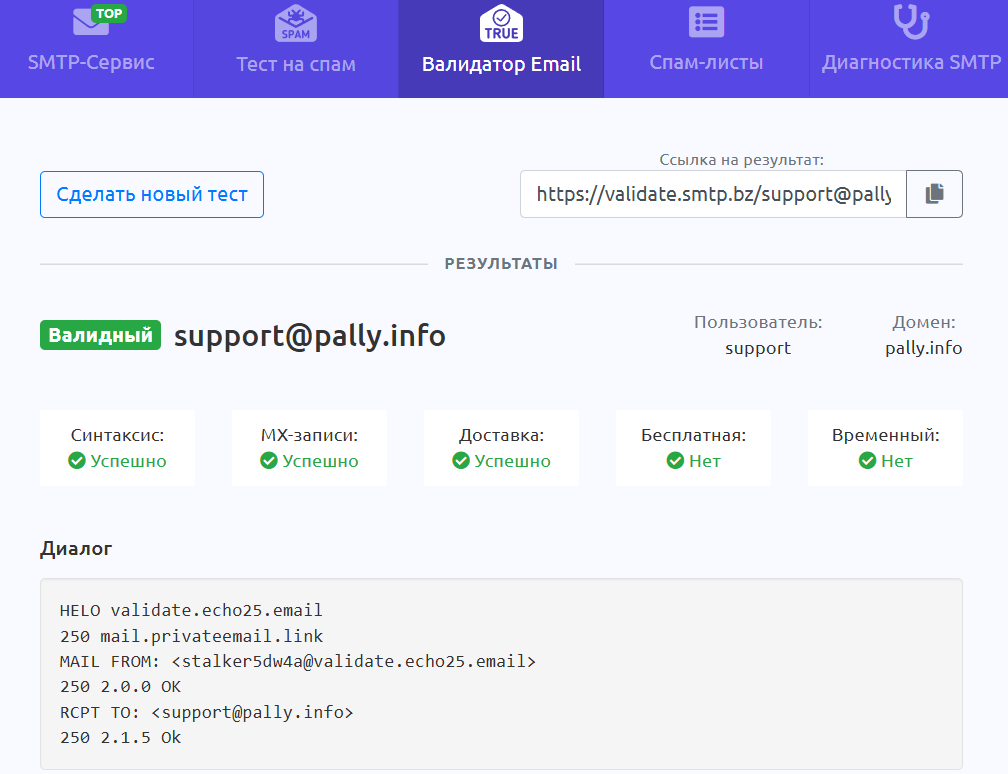Click the TRUE validator envelope icon
The image size is (1008, 774).
click(501, 23)
